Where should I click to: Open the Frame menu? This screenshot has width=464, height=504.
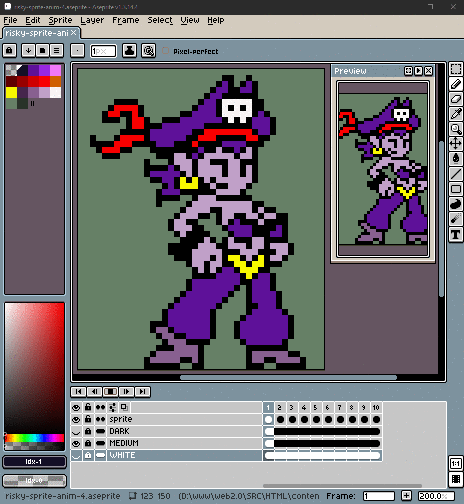point(126,20)
